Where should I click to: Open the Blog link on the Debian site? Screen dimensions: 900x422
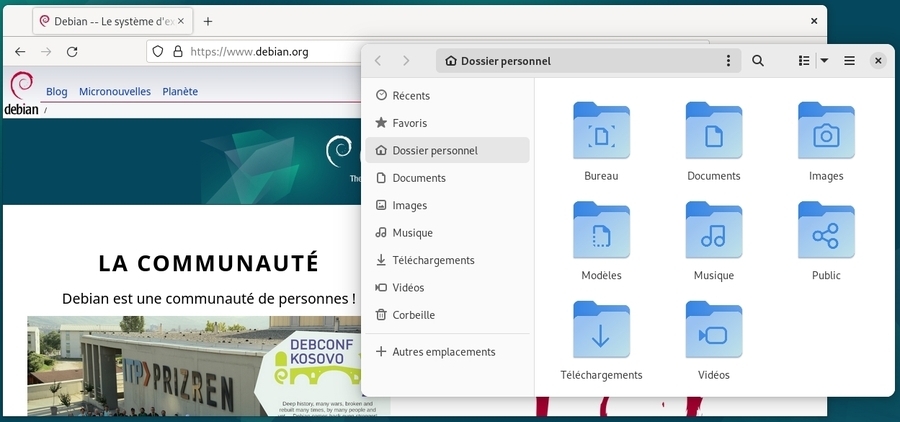[56, 91]
